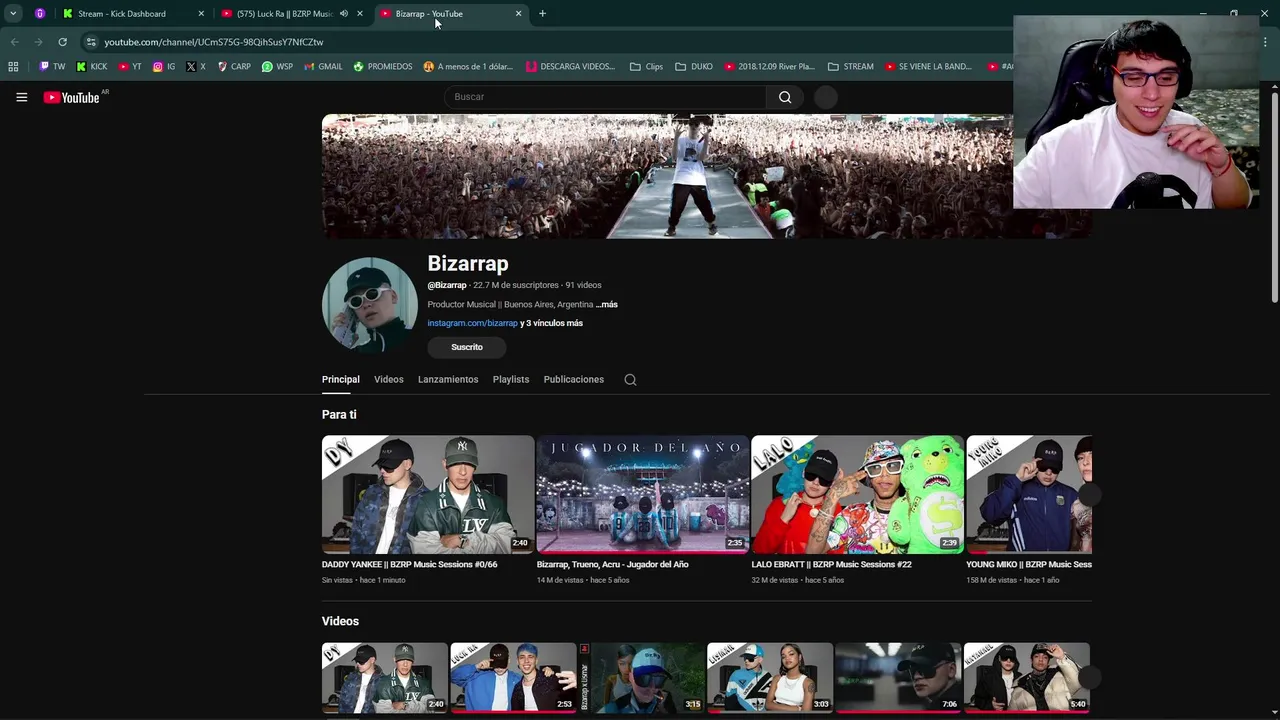
Task: Open the apps grid in bookmarks bar
Action: pyautogui.click(x=13, y=67)
